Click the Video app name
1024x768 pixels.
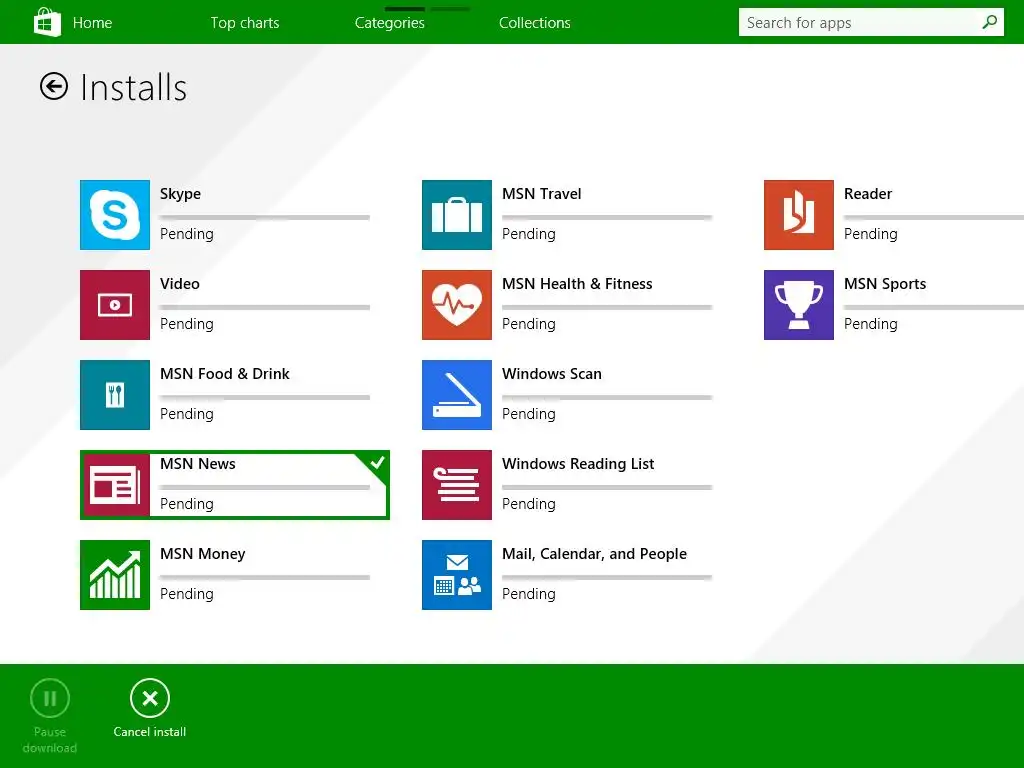tap(180, 284)
